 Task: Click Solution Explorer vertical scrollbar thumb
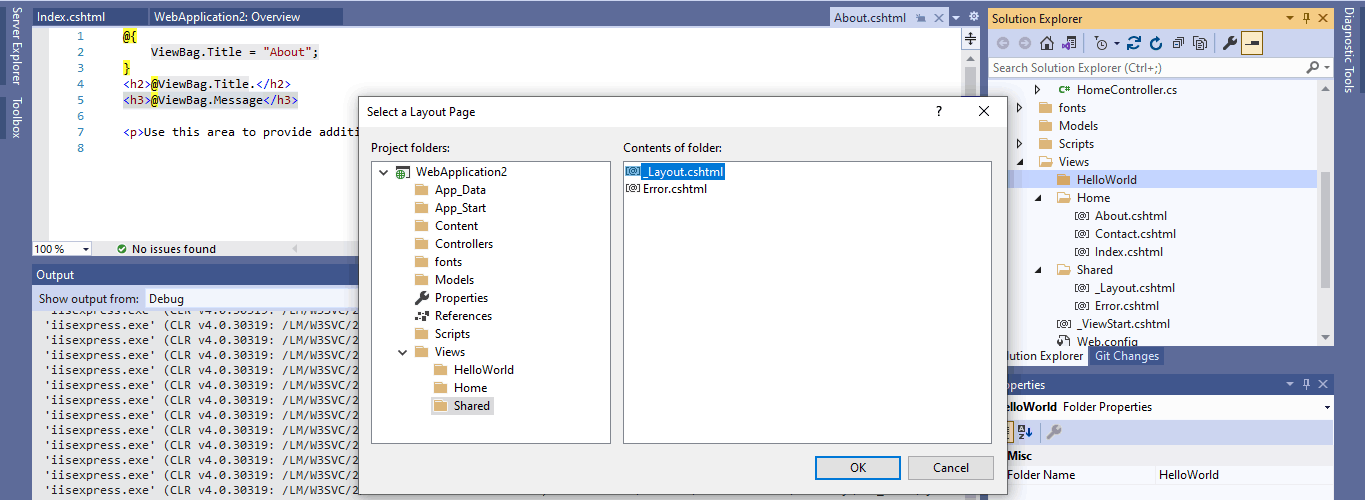(x=1325, y=230)
